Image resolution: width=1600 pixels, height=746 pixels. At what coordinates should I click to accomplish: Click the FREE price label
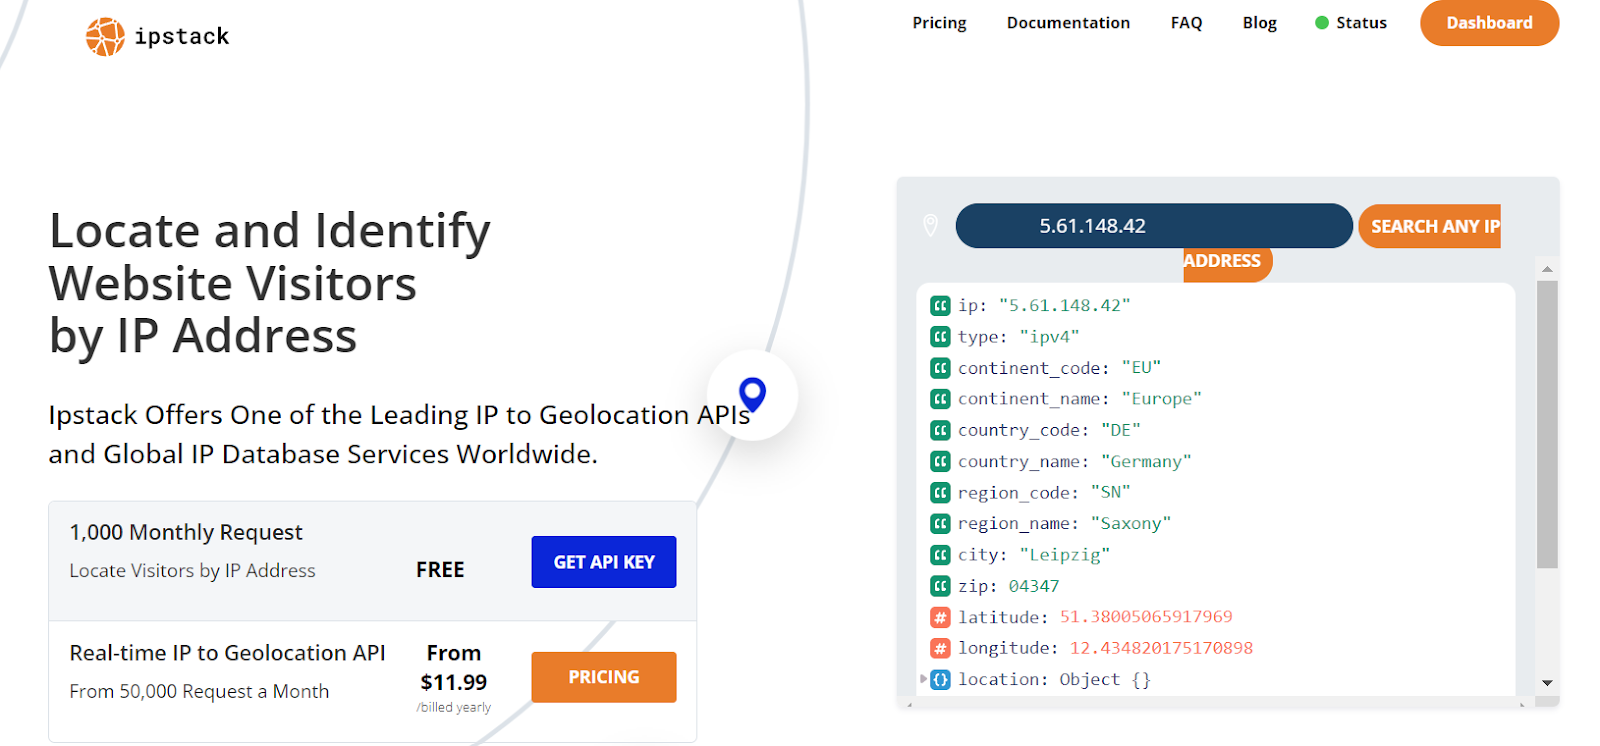pos(440,570)
